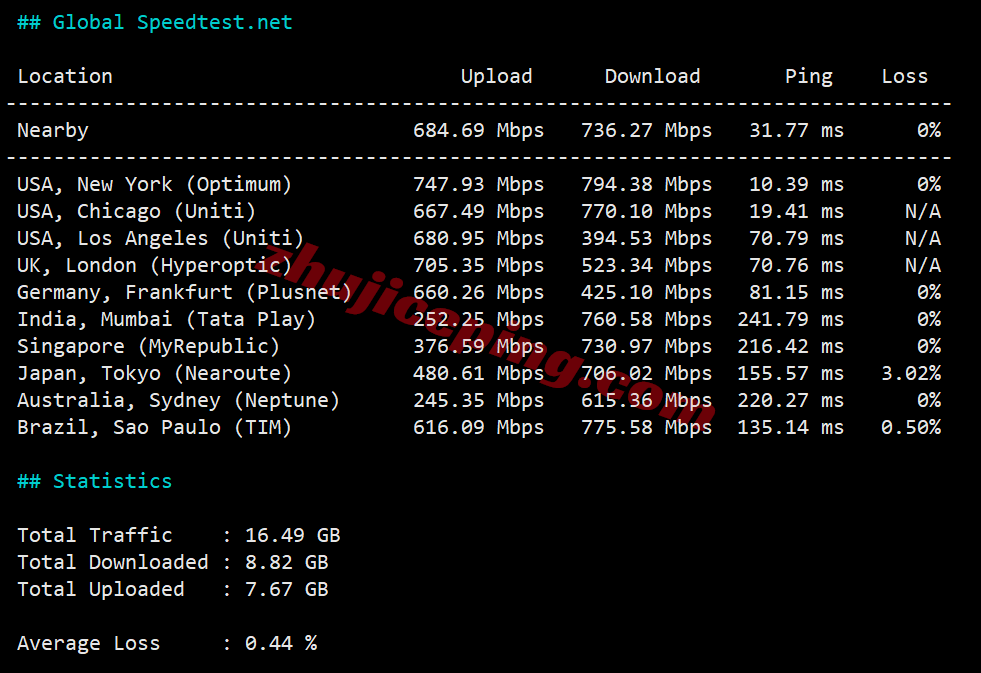Image resolution: width=981 pixels, height=673 pixels.
Task: Select Los Angeles download '394.53 Mbps'
Action: [x=646, y=238]
